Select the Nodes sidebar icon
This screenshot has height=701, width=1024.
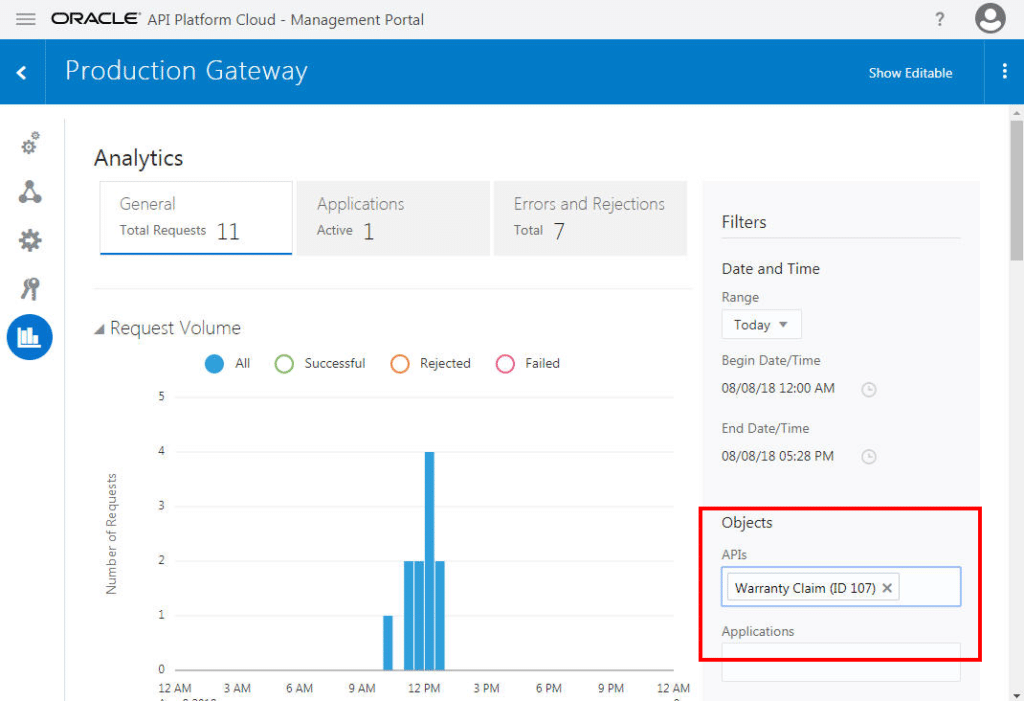[30, 192]
